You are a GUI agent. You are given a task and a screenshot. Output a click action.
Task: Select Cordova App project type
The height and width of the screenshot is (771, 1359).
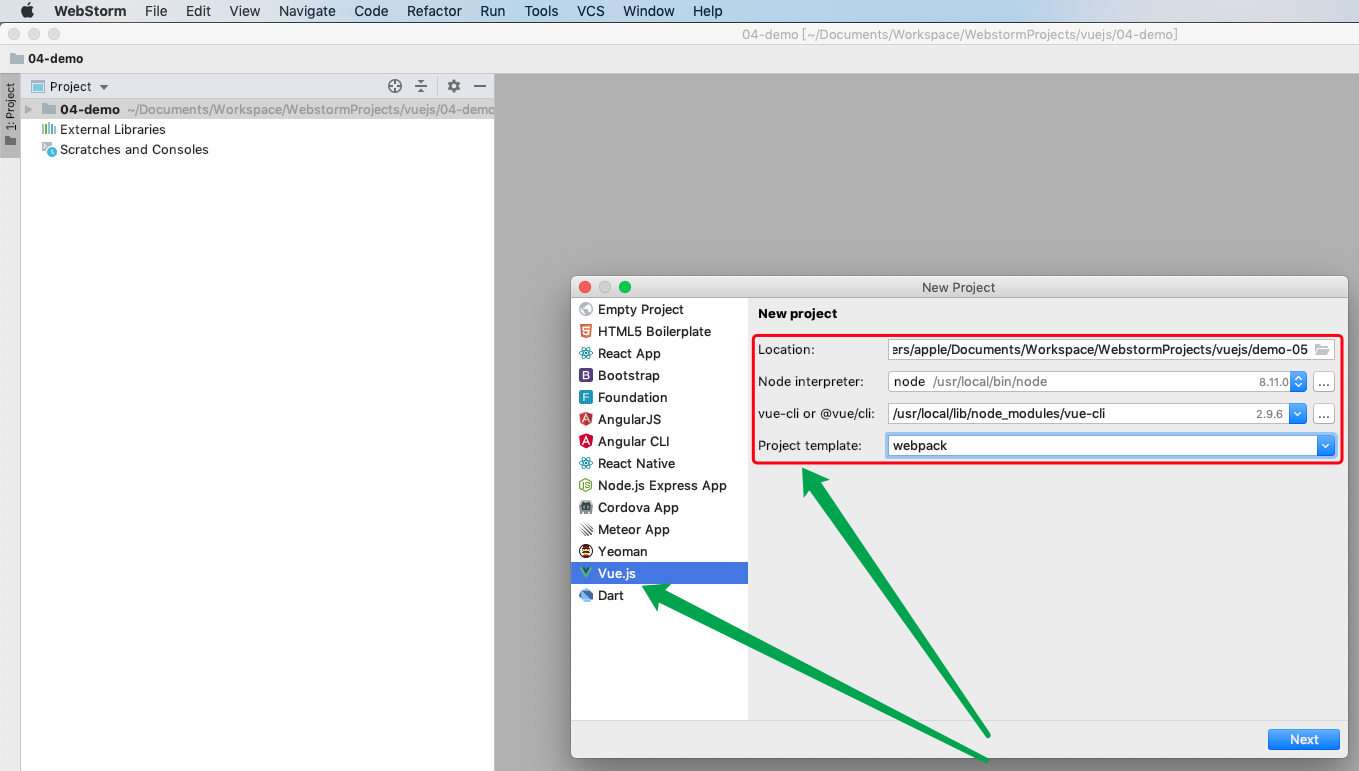coord(659,507)
